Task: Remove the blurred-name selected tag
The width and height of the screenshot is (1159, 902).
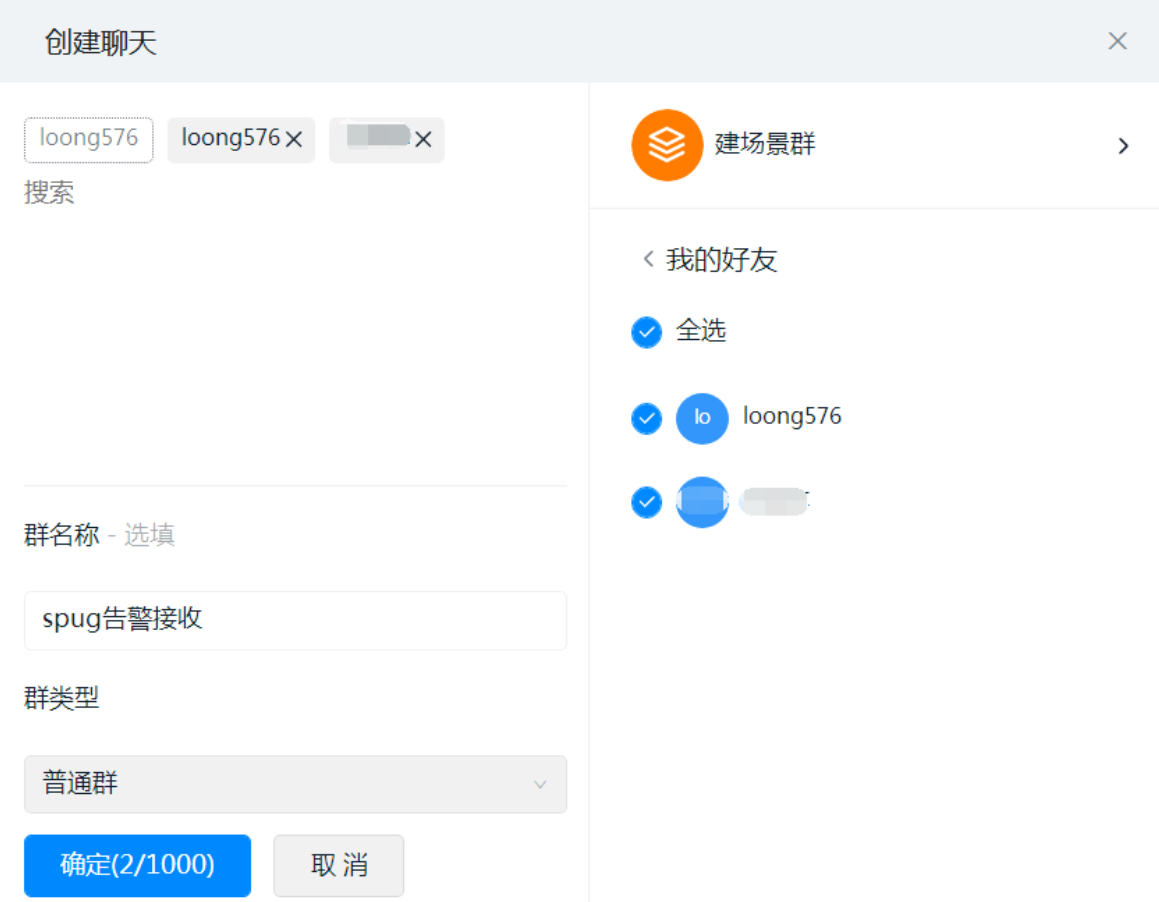Action: 423,139
